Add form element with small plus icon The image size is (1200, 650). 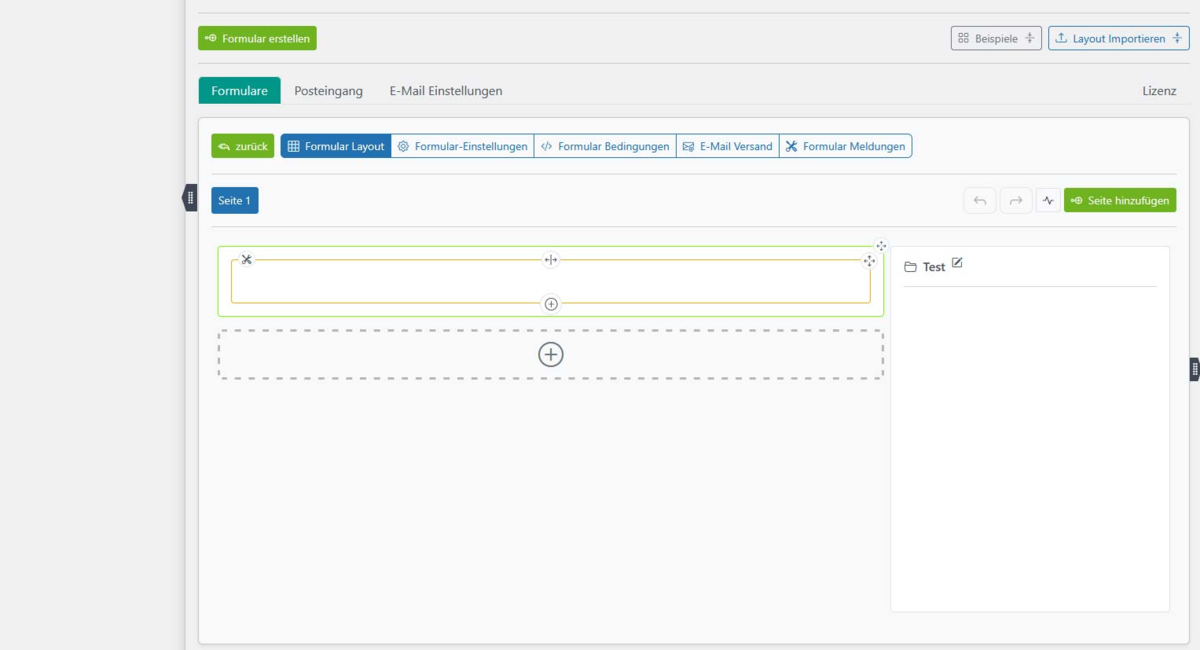pyautogui.click(x=551, y=304)
